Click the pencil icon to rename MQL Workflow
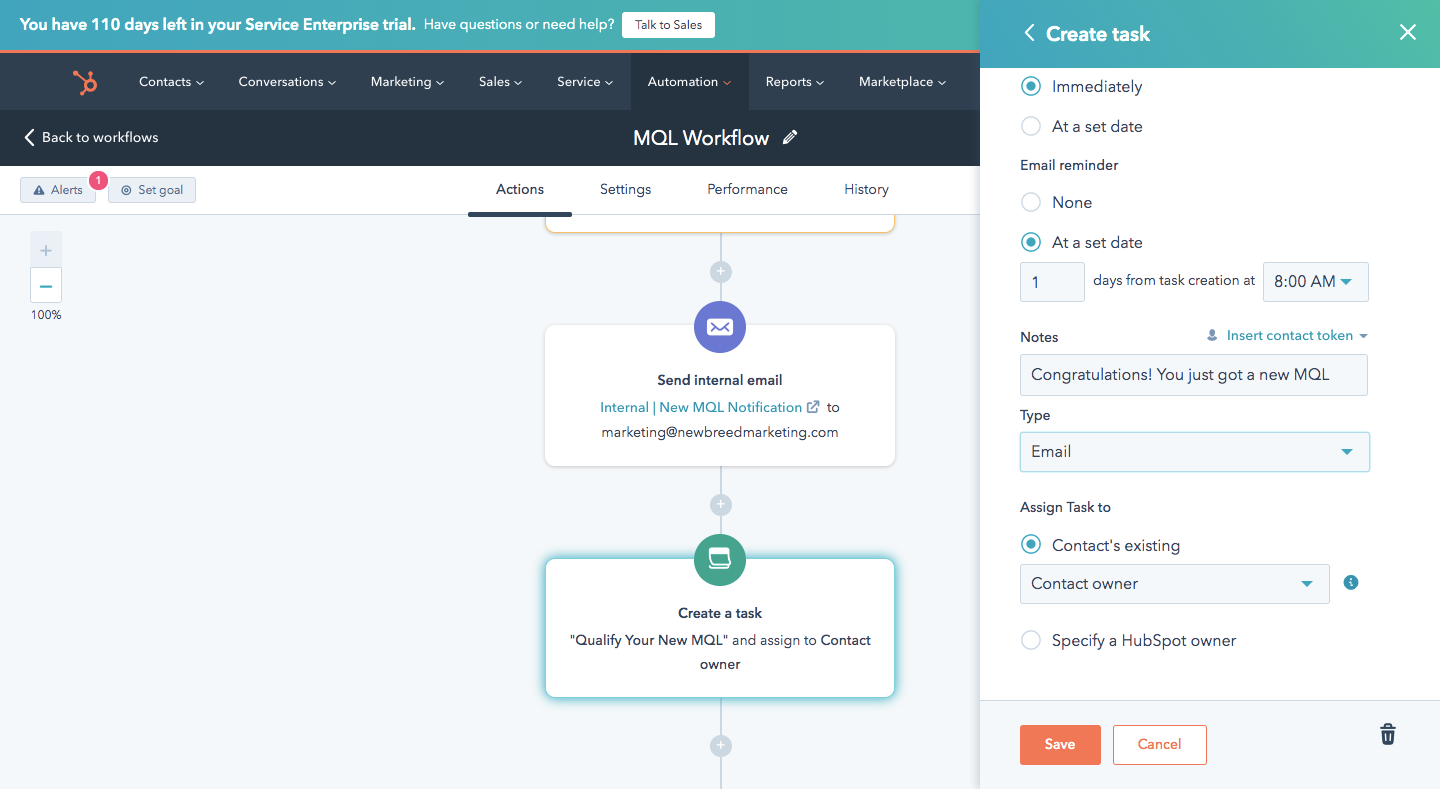The height and width of the screenshot is (789, 1440). pyautogui.click(x=790, y=138)
